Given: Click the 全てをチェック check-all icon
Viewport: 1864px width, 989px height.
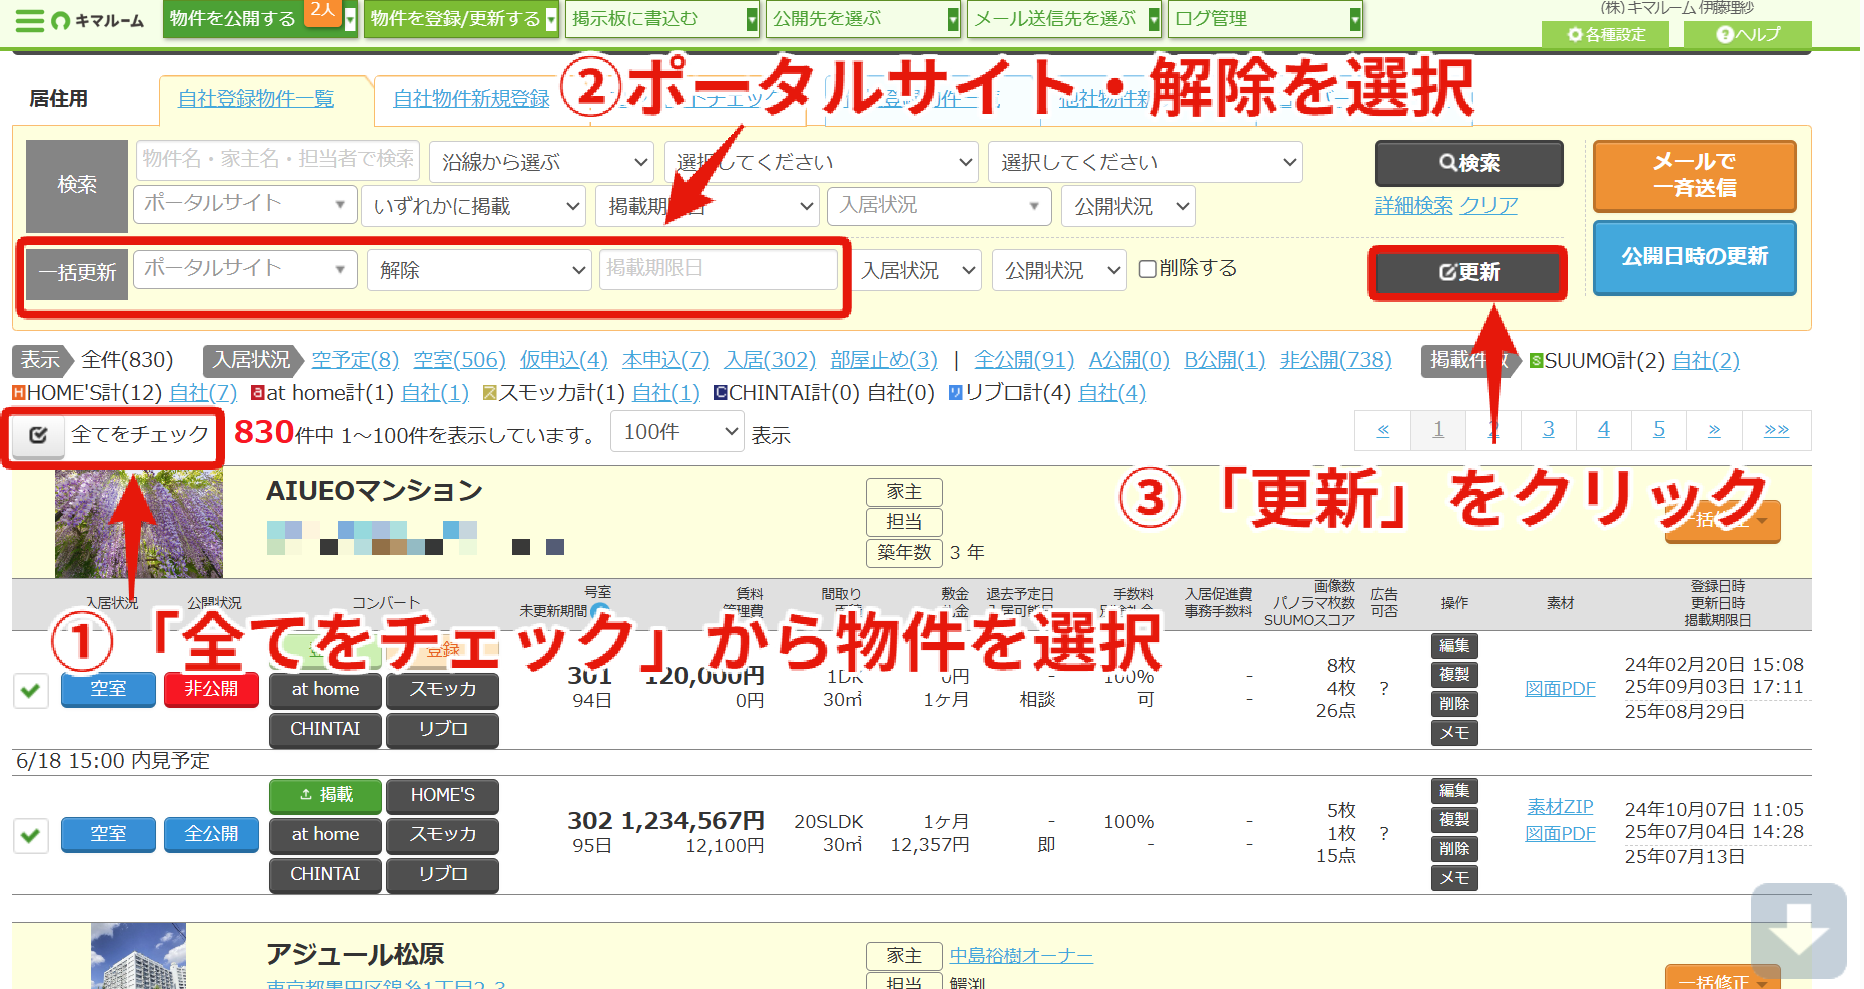Looking at the screenshot, I should point(38,435).
